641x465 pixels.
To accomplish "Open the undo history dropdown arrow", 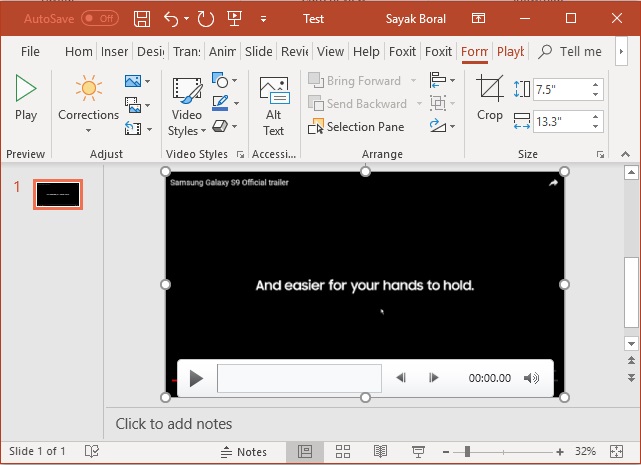I will [186, 18].
